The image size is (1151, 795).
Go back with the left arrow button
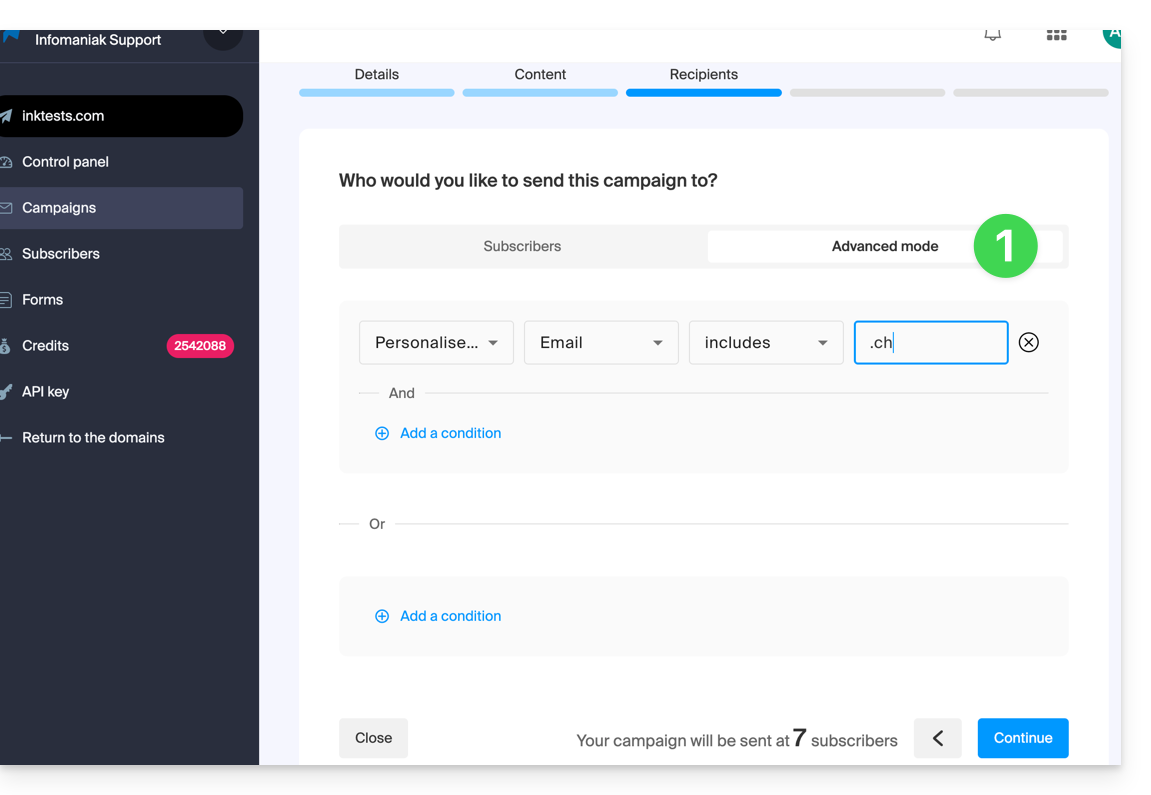pyautogui.click(x=937, y=738)
